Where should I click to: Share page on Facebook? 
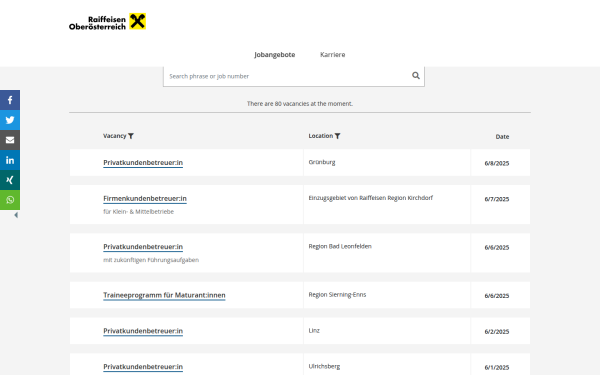pos(10,100)
